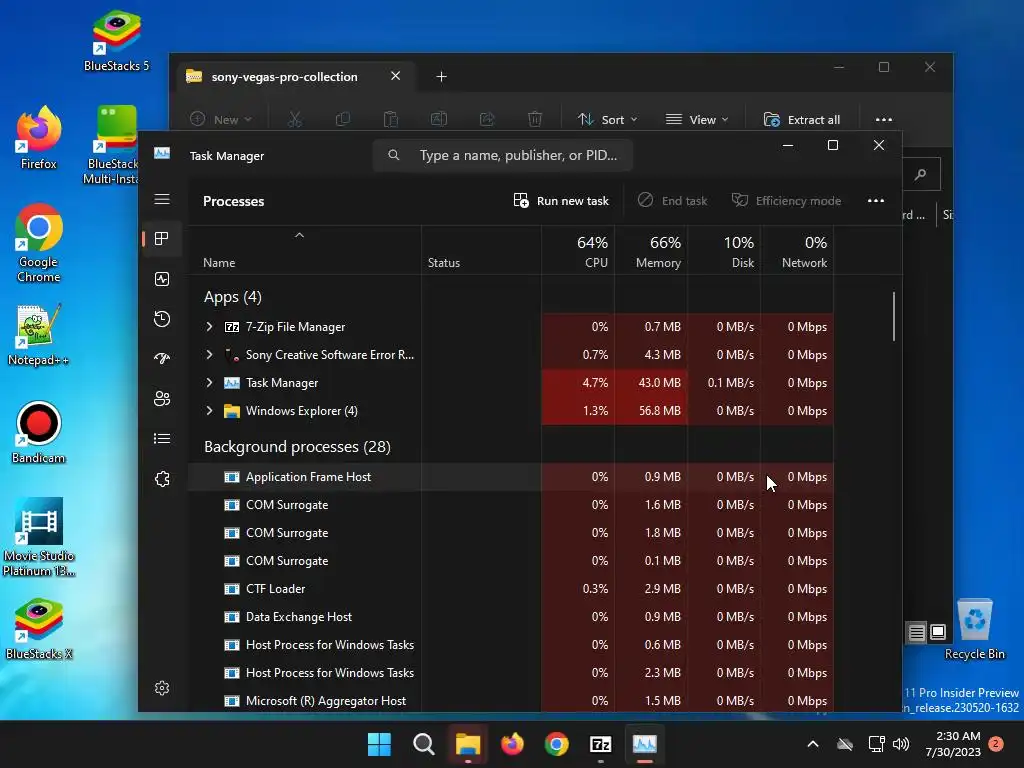Expand Task Manager process group
This screenshot has width=1024, height=768.
pyautogui.click(x=209, y=383)
